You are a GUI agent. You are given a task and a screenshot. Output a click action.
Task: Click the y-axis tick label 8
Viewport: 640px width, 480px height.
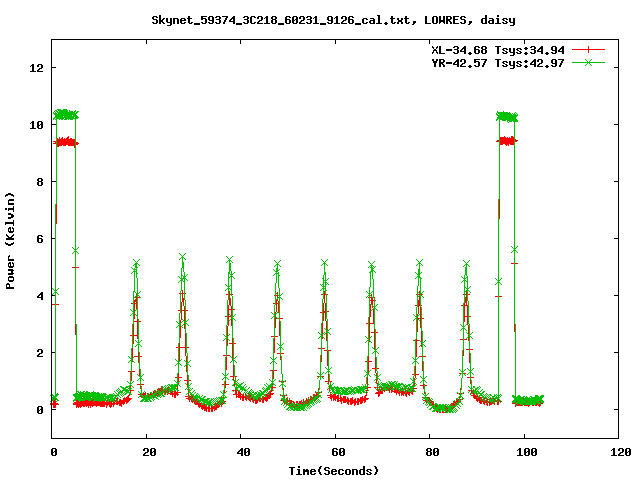pos(40,182)
